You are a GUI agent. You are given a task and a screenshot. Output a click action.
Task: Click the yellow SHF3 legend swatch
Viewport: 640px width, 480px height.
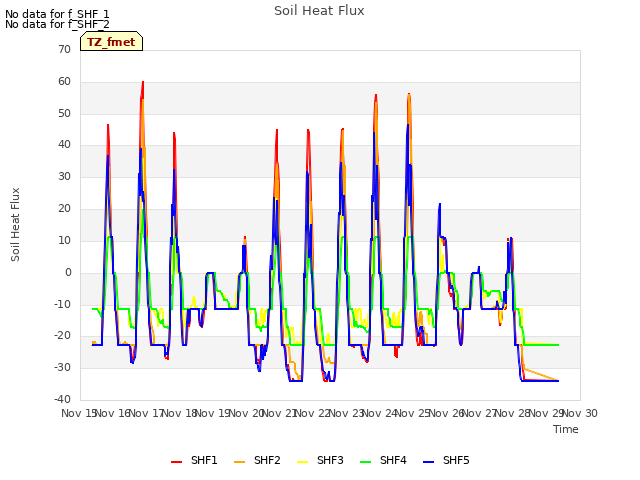click(x=302, y=462)
